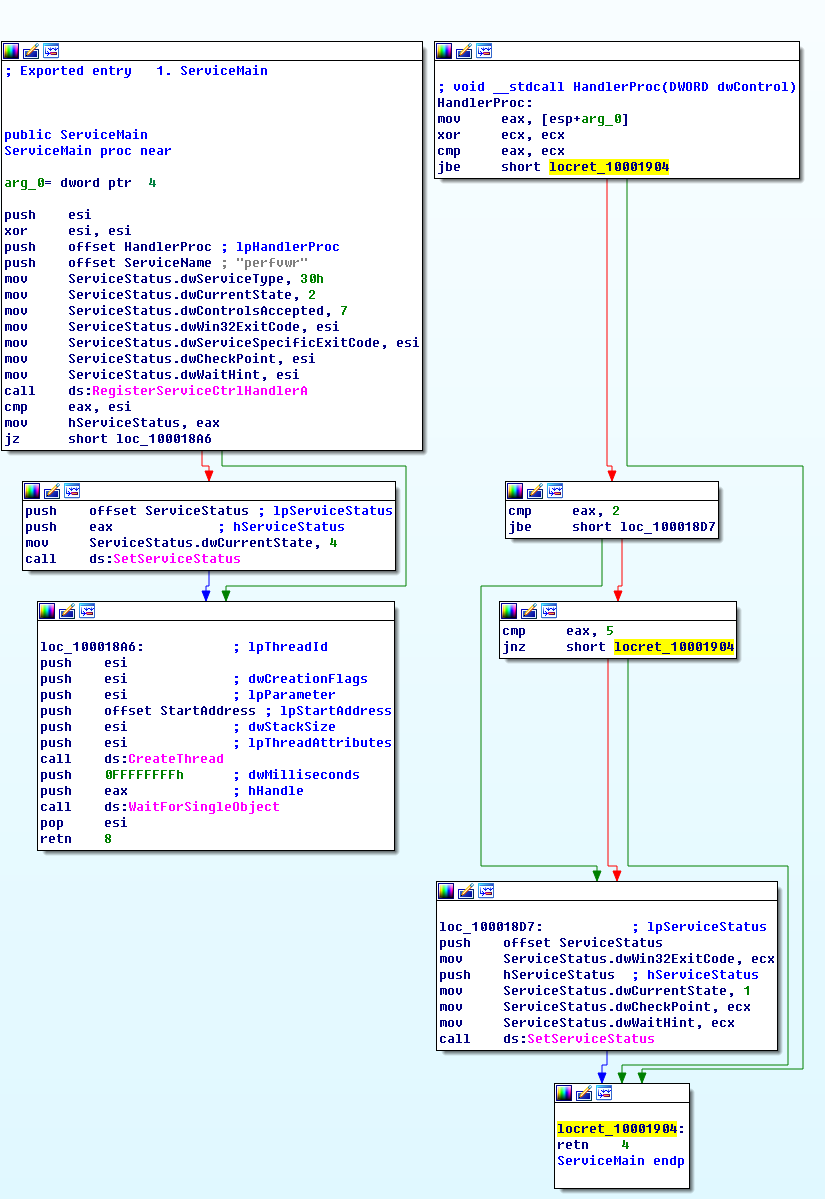Click the color icon on the loc_100018A6 block
Screen dimensions: 825x1199
pos(48,611)
